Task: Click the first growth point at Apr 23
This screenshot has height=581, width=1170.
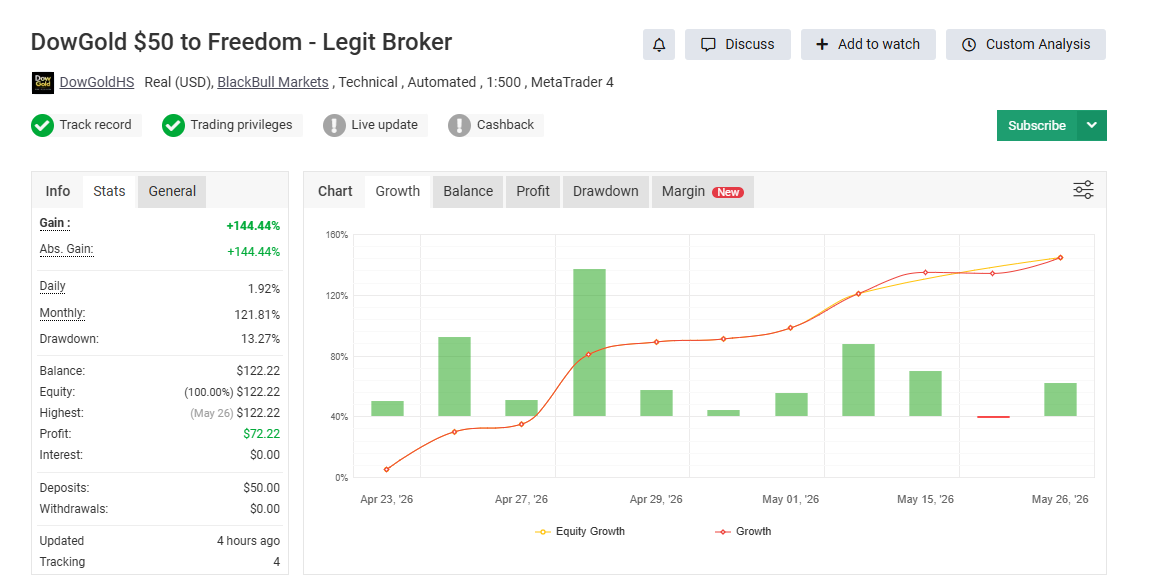Action: (x=387, y=469)
